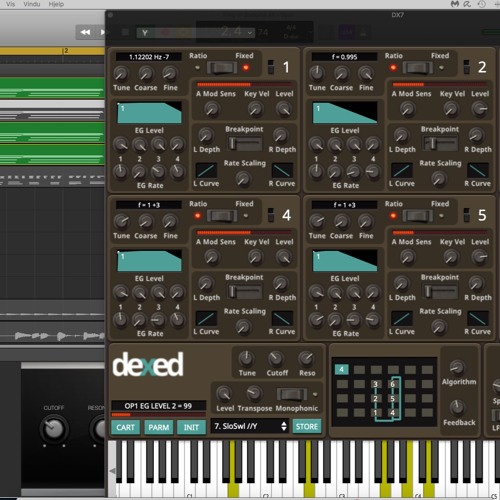Click operator 1 Tune knob
This screenshot has width=500, height=500.
tap(121, 73)
